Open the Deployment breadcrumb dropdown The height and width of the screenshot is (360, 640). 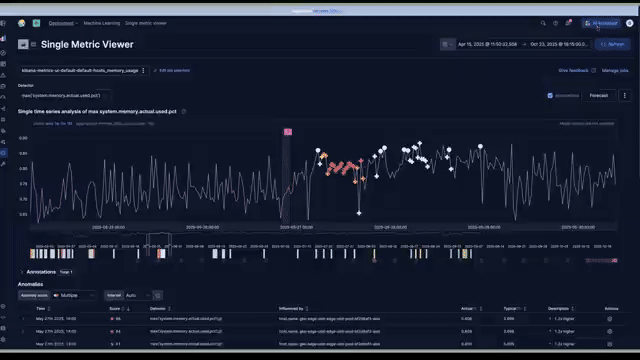click(63, 23)
